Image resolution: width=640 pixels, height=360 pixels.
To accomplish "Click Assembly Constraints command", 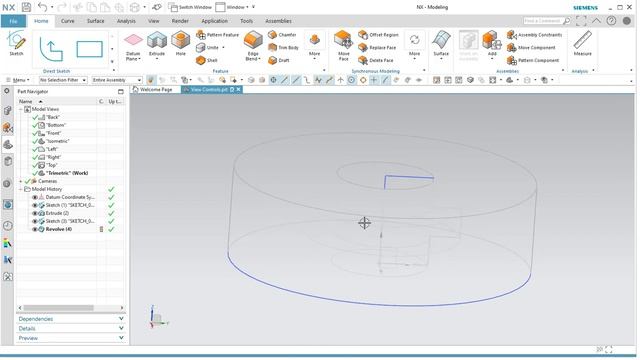I will [x=535, y=35].
